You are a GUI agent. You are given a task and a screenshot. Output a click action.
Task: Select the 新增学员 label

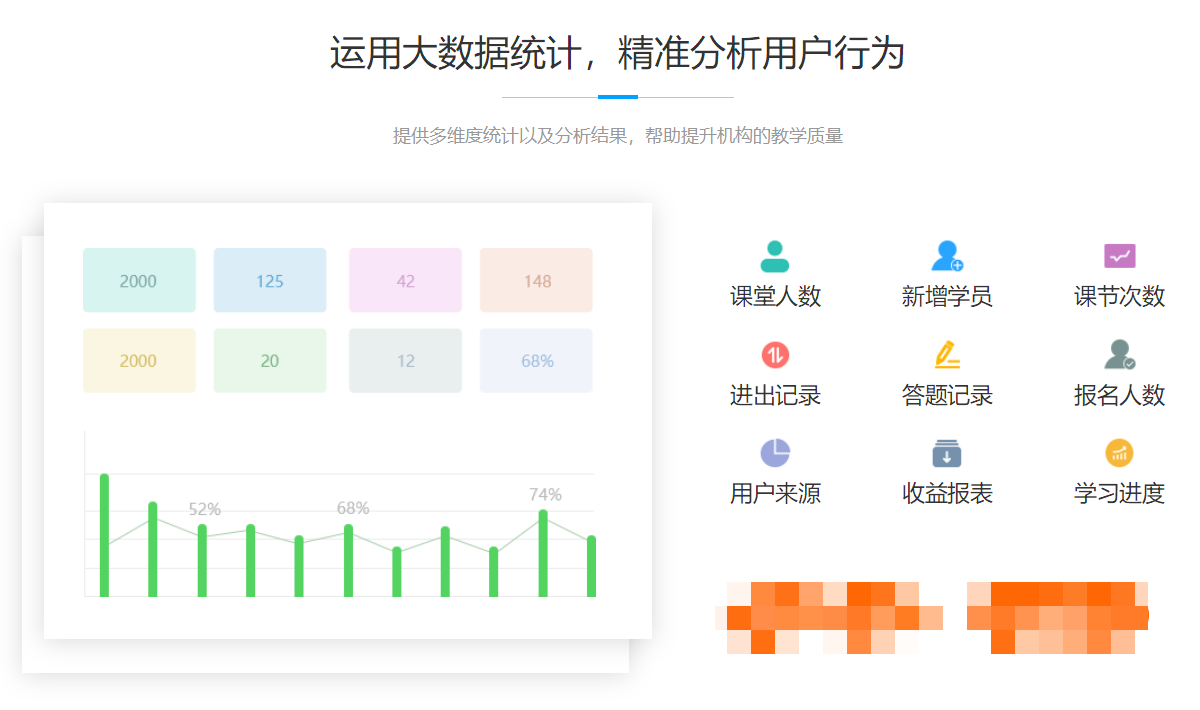coord(947,296)
